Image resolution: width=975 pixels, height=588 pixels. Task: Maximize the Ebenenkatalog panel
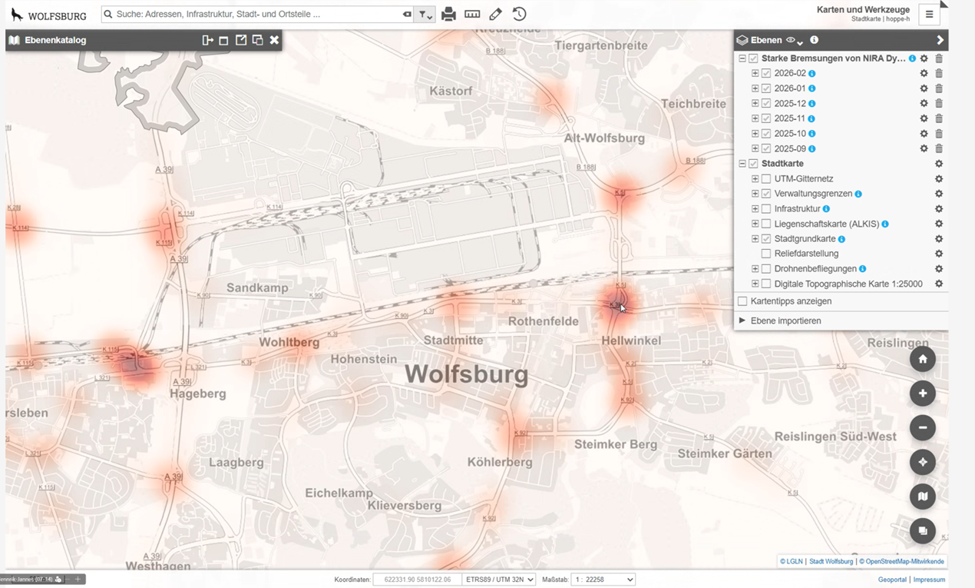224,40
